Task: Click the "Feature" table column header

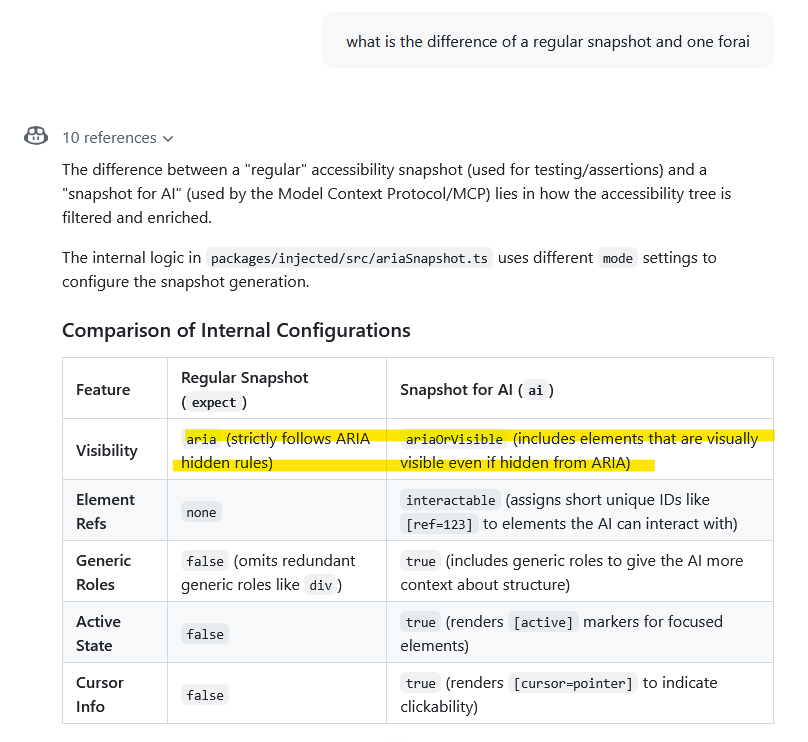Action: pyautogui.click(x=103, y=389)
